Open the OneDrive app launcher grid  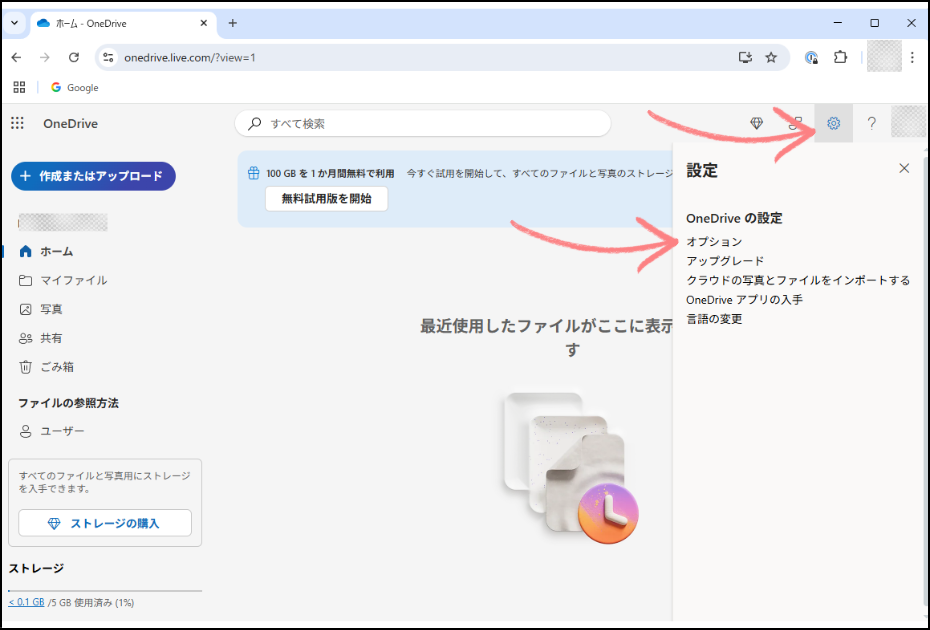pos(17,123)
